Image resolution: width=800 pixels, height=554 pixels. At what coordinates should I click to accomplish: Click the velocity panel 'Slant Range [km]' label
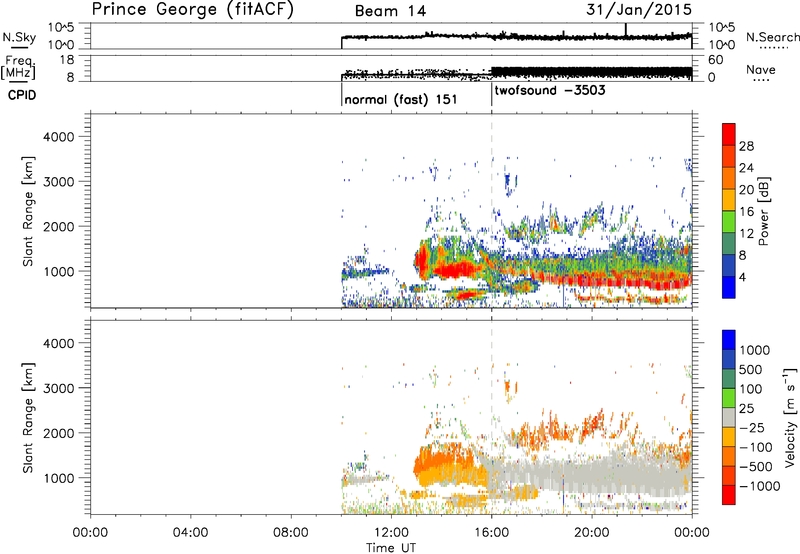(x=28, y=417)
